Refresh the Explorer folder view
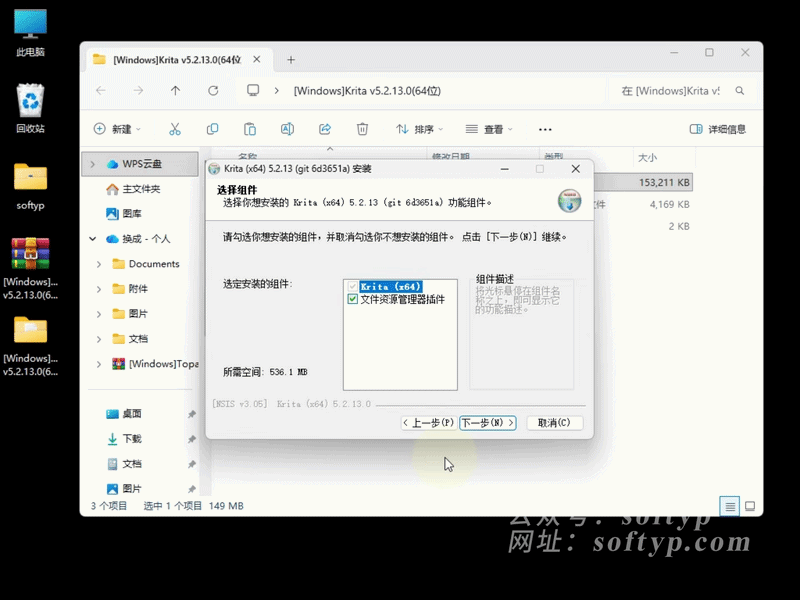 pos(213,91)
